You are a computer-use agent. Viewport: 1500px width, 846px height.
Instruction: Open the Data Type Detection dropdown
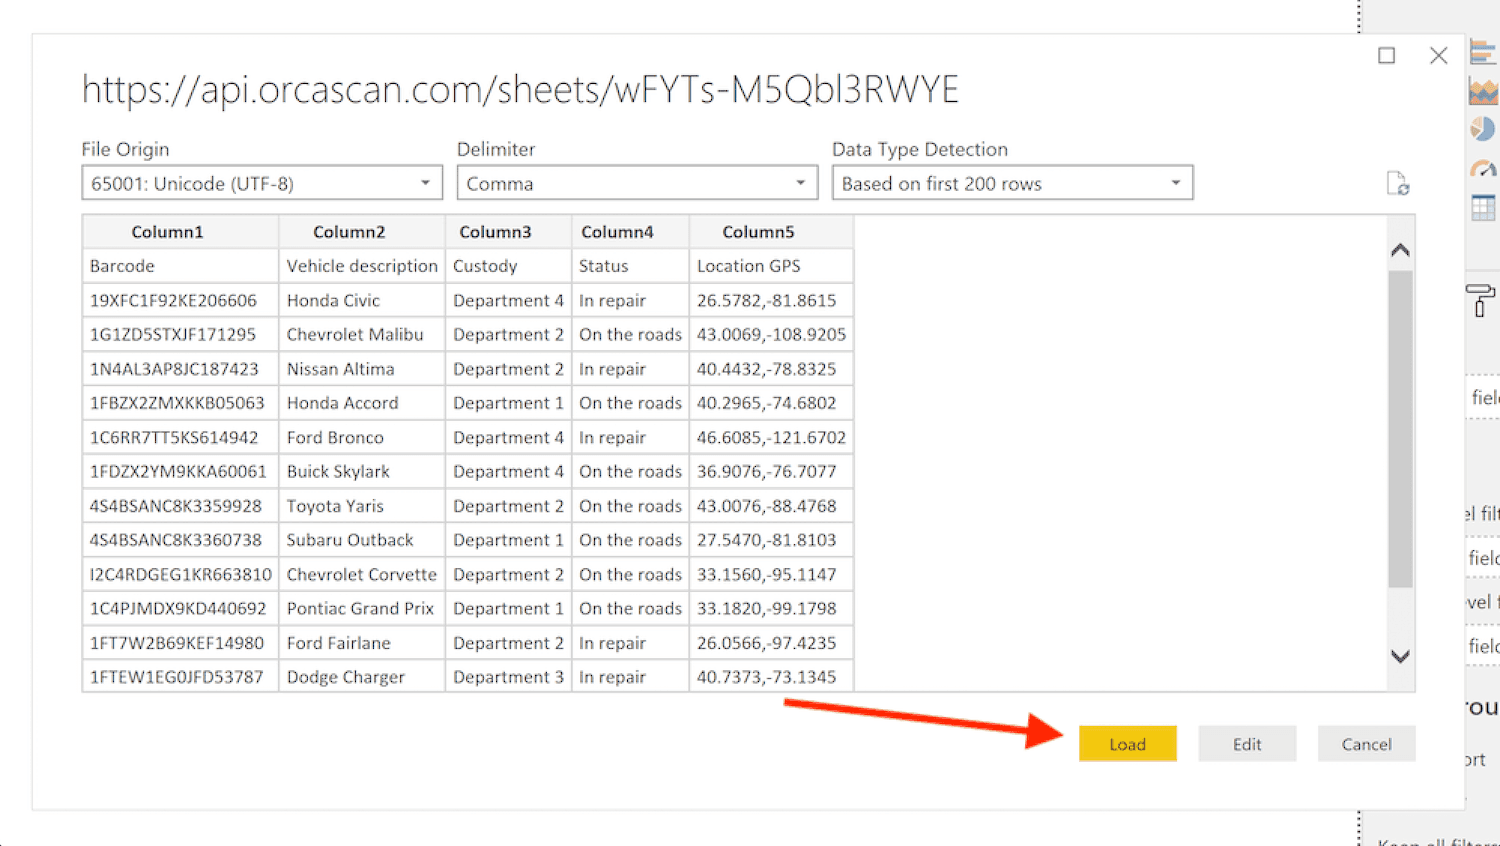(1175, 182)
